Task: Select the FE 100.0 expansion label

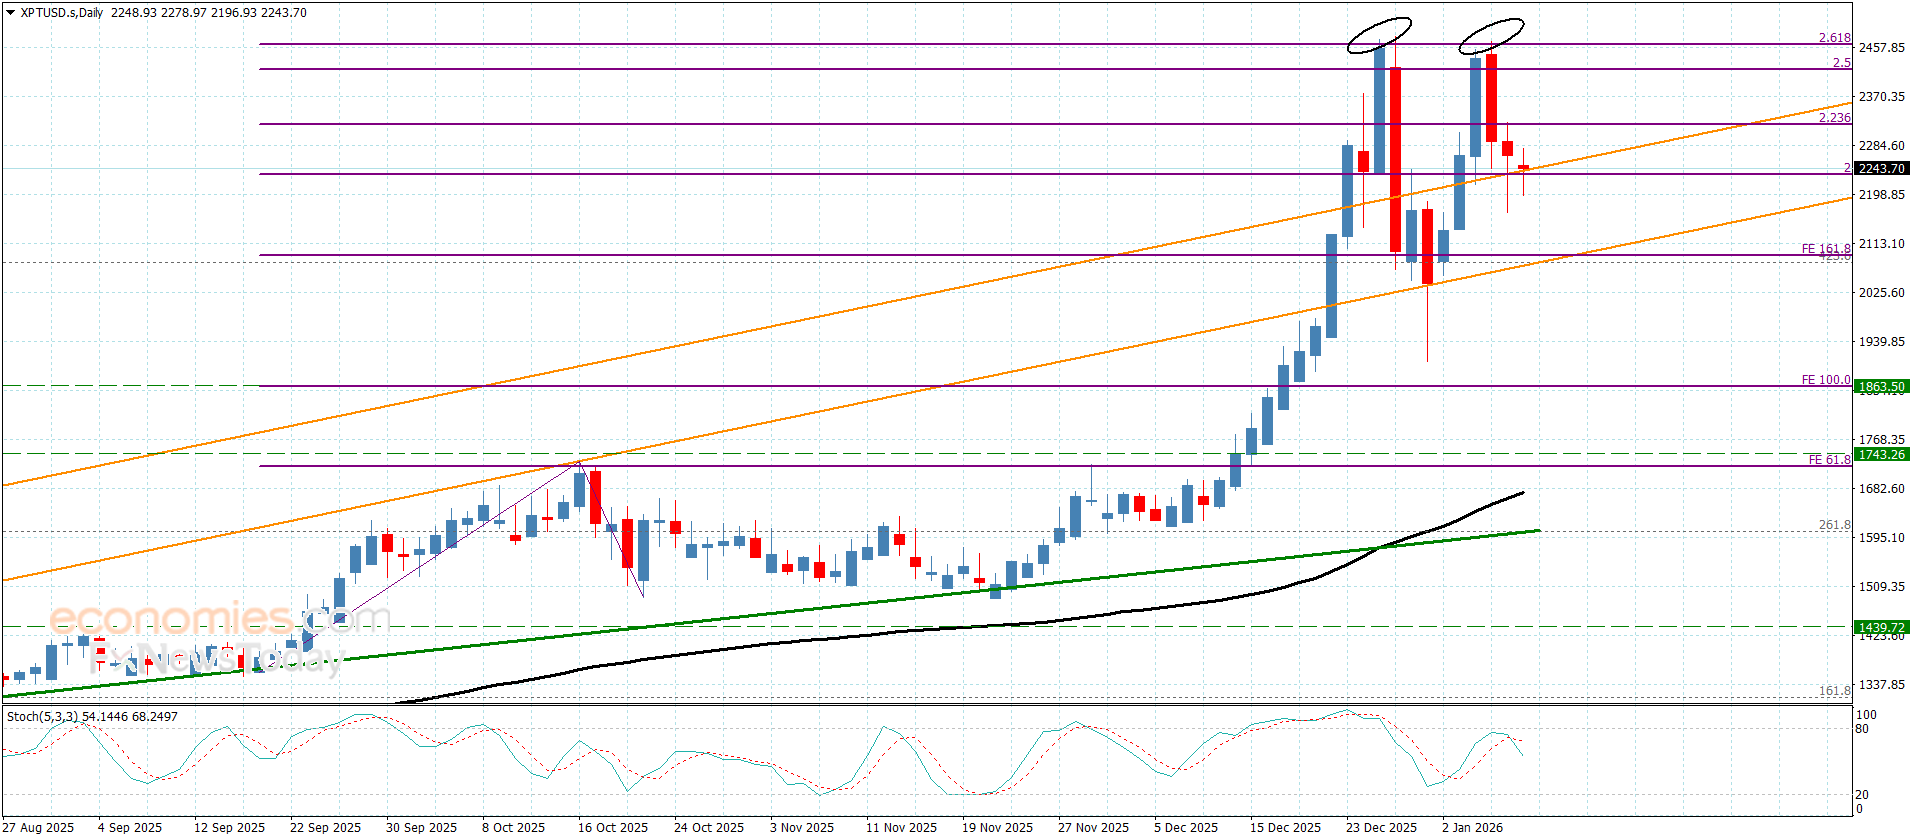Action: 1825,380
